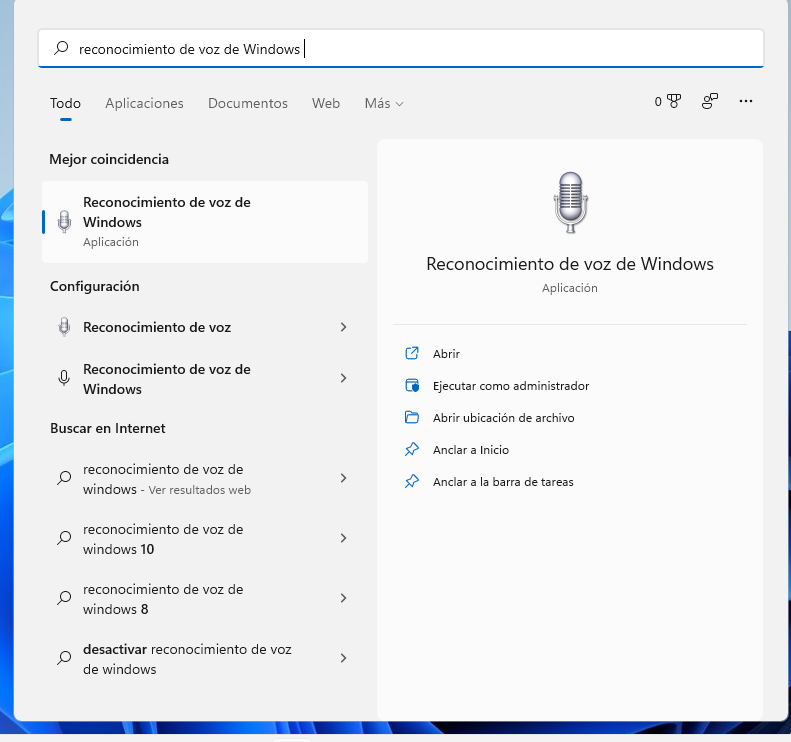
Task: Click the account/organization search icon
Action: click(710, 102)
